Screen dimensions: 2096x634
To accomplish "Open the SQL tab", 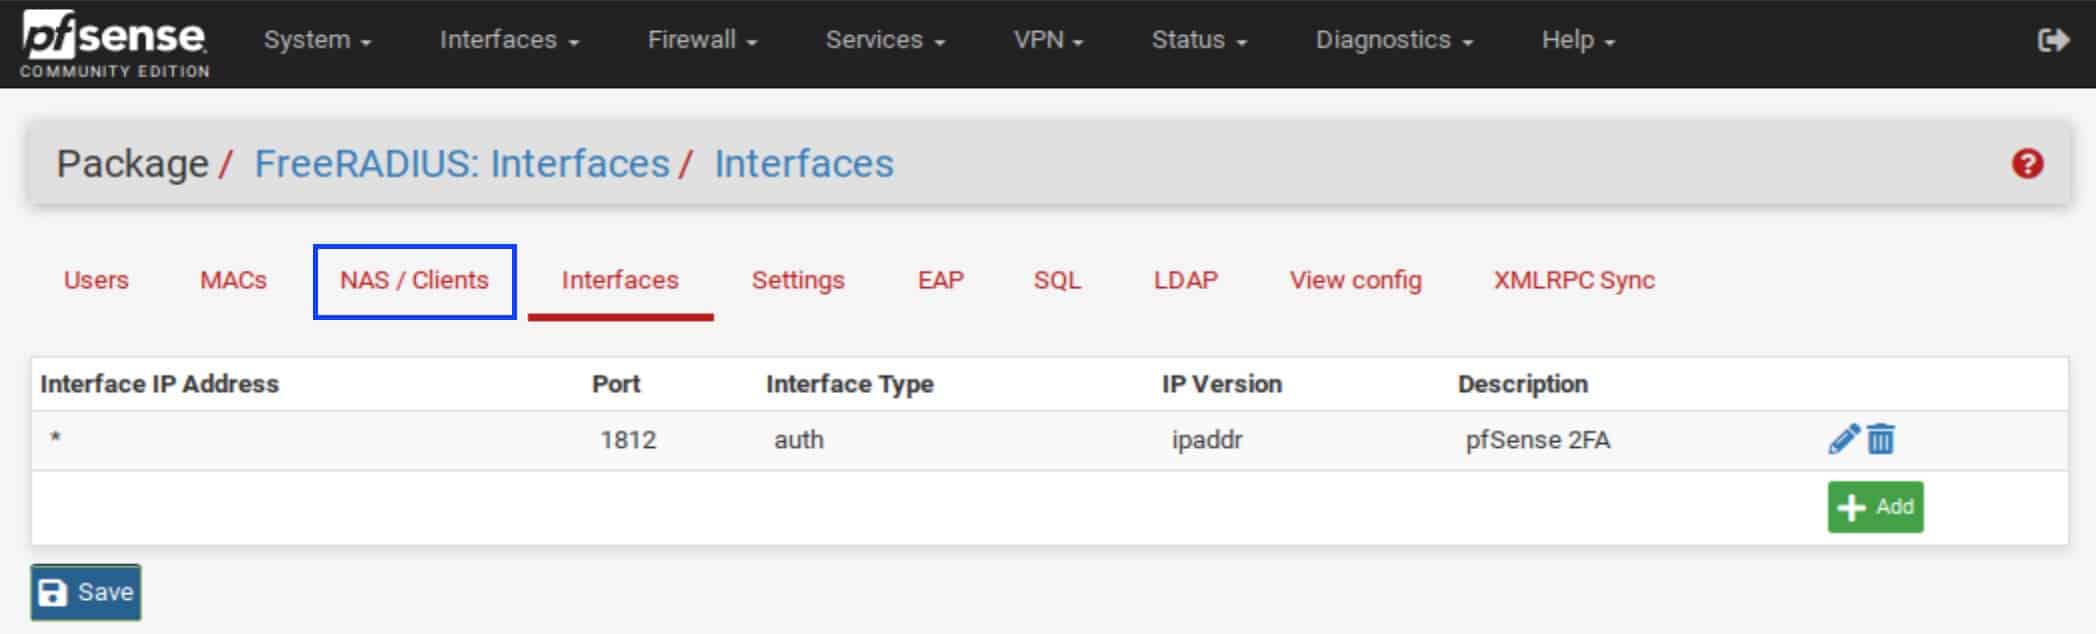I will pyautogui.click(x=1057, y=280).
